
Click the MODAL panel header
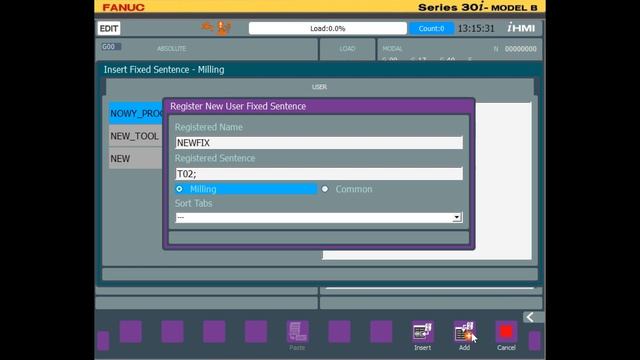point(392,49)
